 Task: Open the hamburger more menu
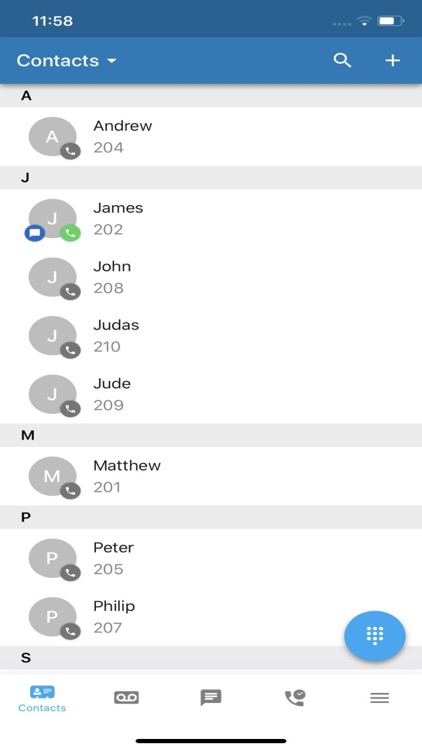pyautogui.click(x=379, y=698)
